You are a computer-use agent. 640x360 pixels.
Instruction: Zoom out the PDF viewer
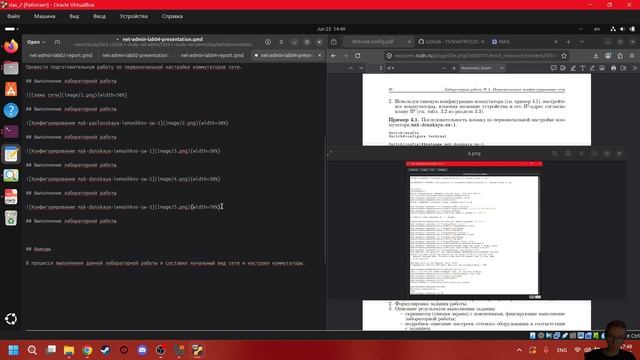[x=444, y=68]
